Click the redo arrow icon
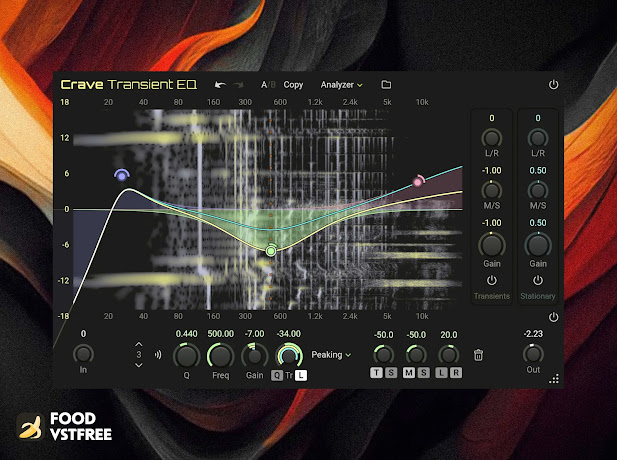Viewport: 617px width, 460px height. pos(238,85)
